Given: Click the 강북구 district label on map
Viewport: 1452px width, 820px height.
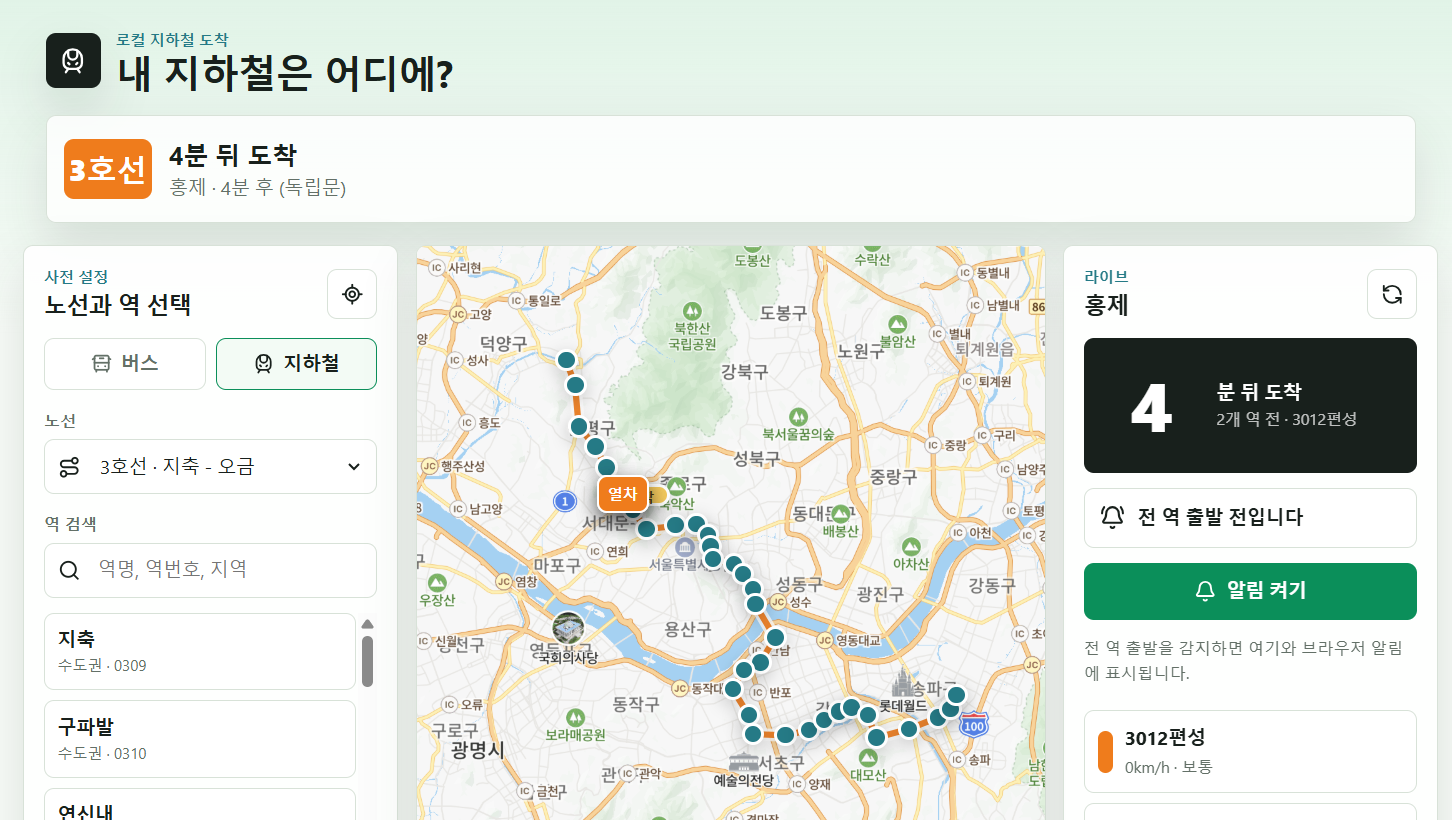Looking at the screenshot, I should (x=744, y=372).
